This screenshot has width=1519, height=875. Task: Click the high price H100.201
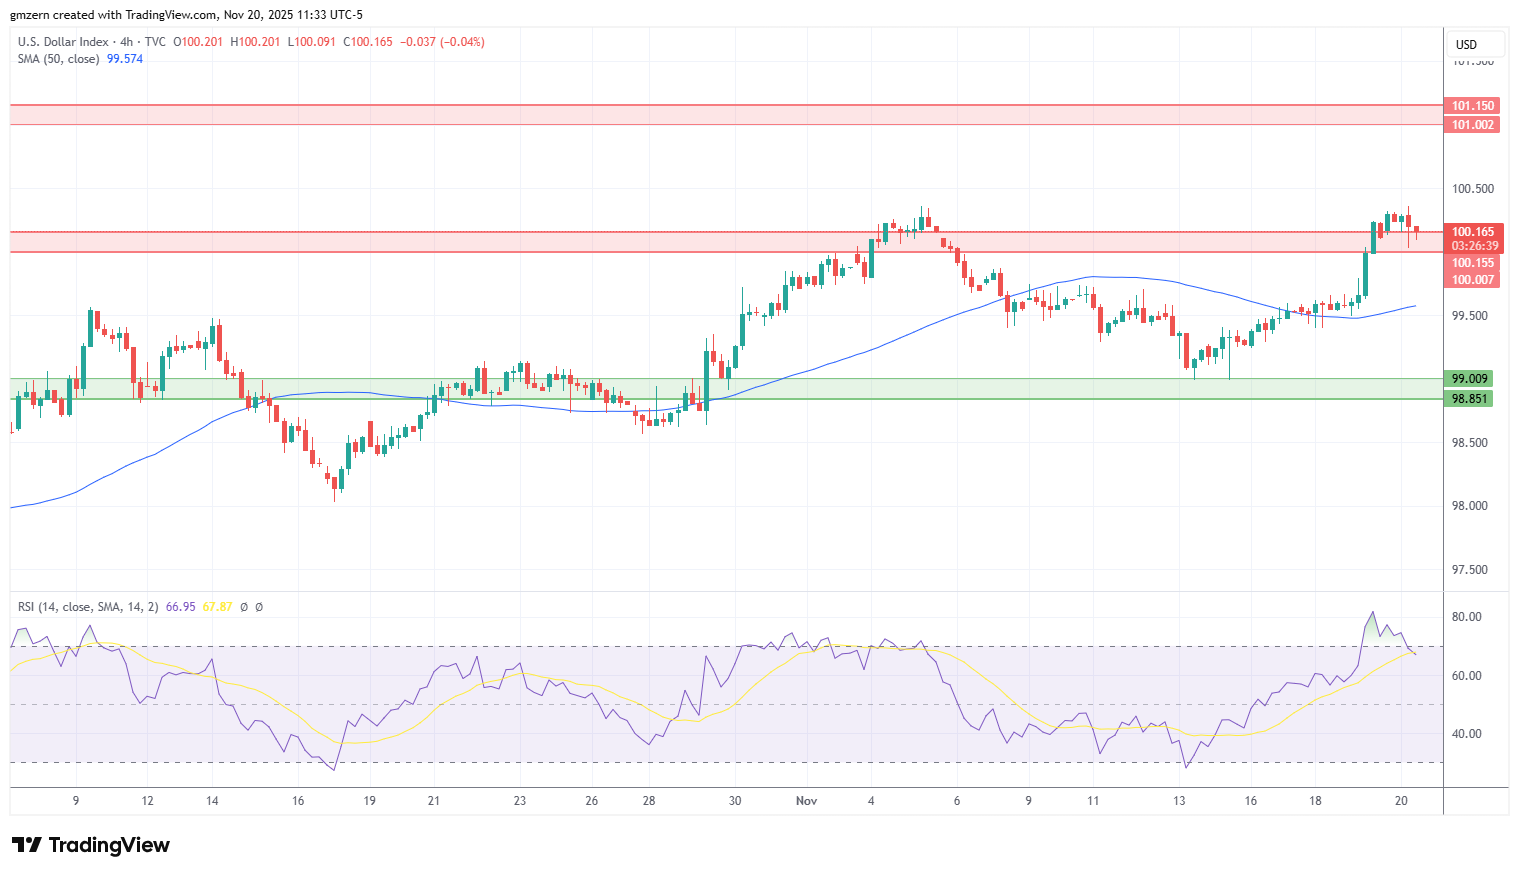pyautogui.click(x=256, y=42)
